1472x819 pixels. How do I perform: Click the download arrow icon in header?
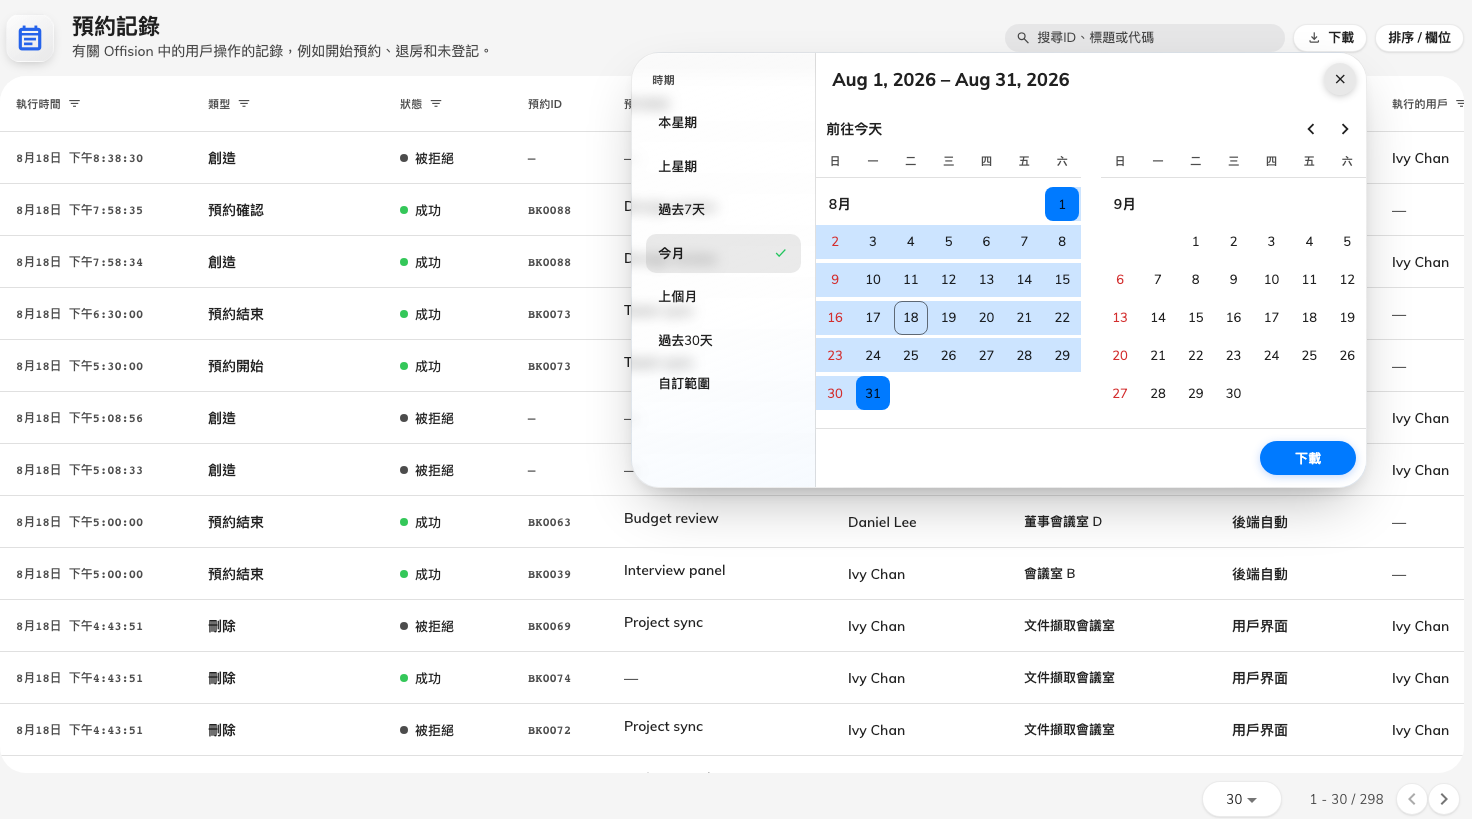[x=1314, y=38]
